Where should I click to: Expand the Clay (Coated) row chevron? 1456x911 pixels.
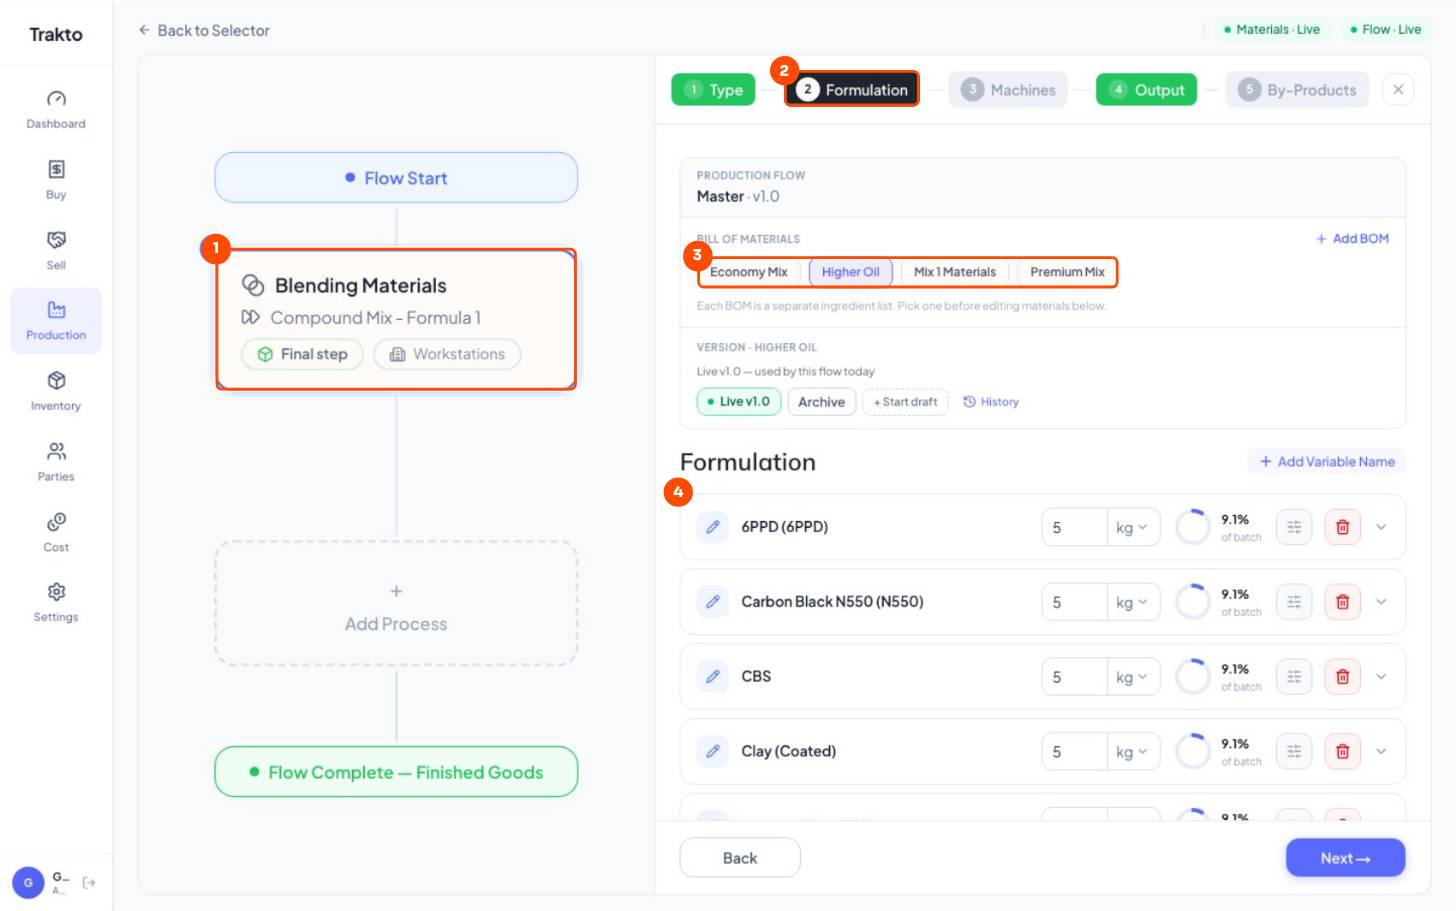1381,751
